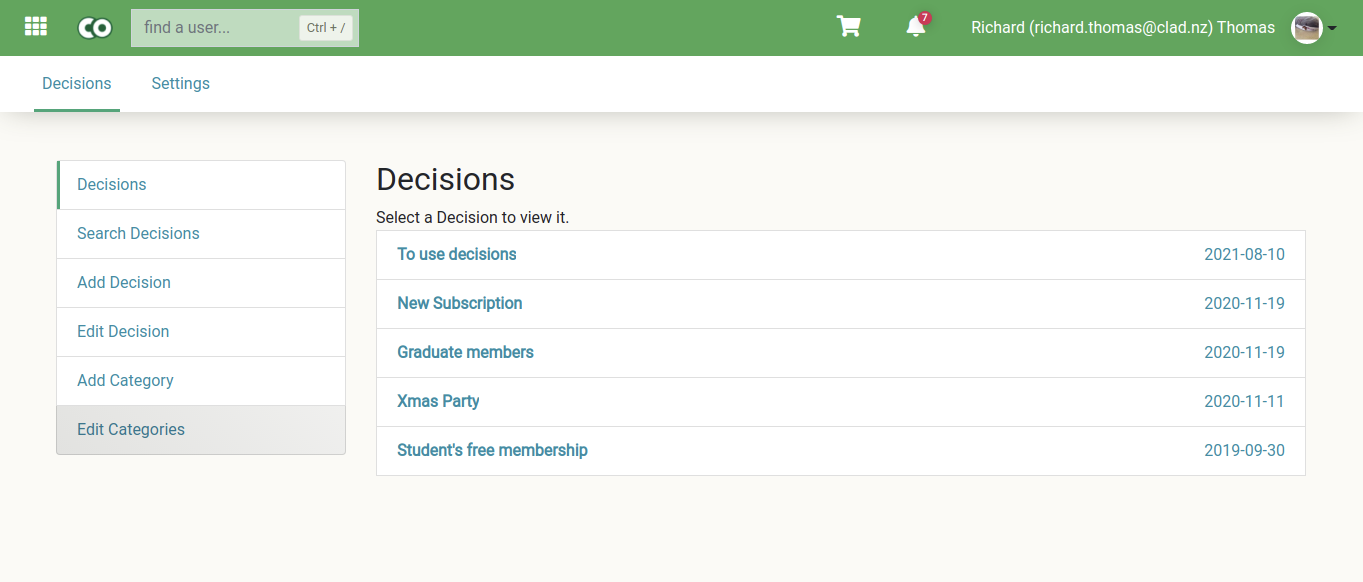Click the CO logo icon
This screenshot has height=582, width=1363.
click(x=95, y=27)
